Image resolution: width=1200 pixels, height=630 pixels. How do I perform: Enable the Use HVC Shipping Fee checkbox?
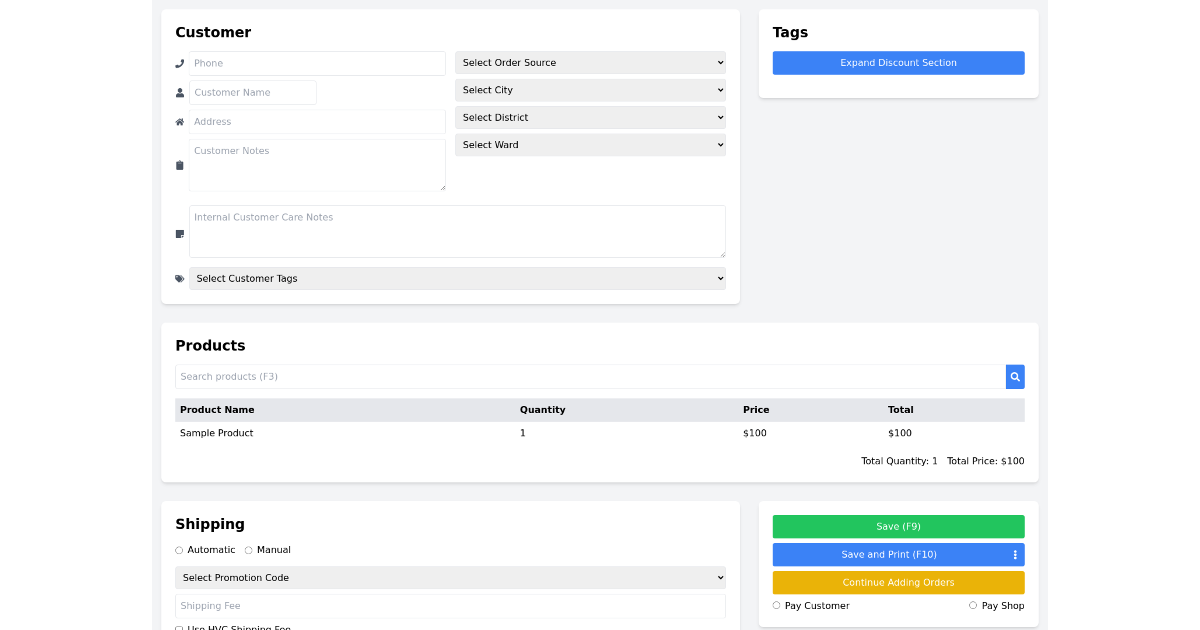(x=178, y=627)
